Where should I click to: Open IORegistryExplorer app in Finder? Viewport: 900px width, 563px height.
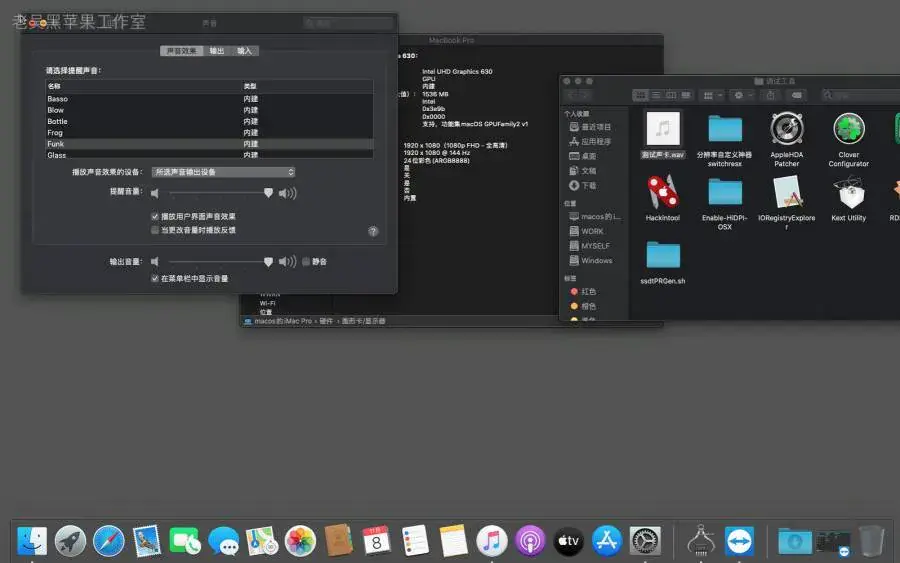[786, 192]
